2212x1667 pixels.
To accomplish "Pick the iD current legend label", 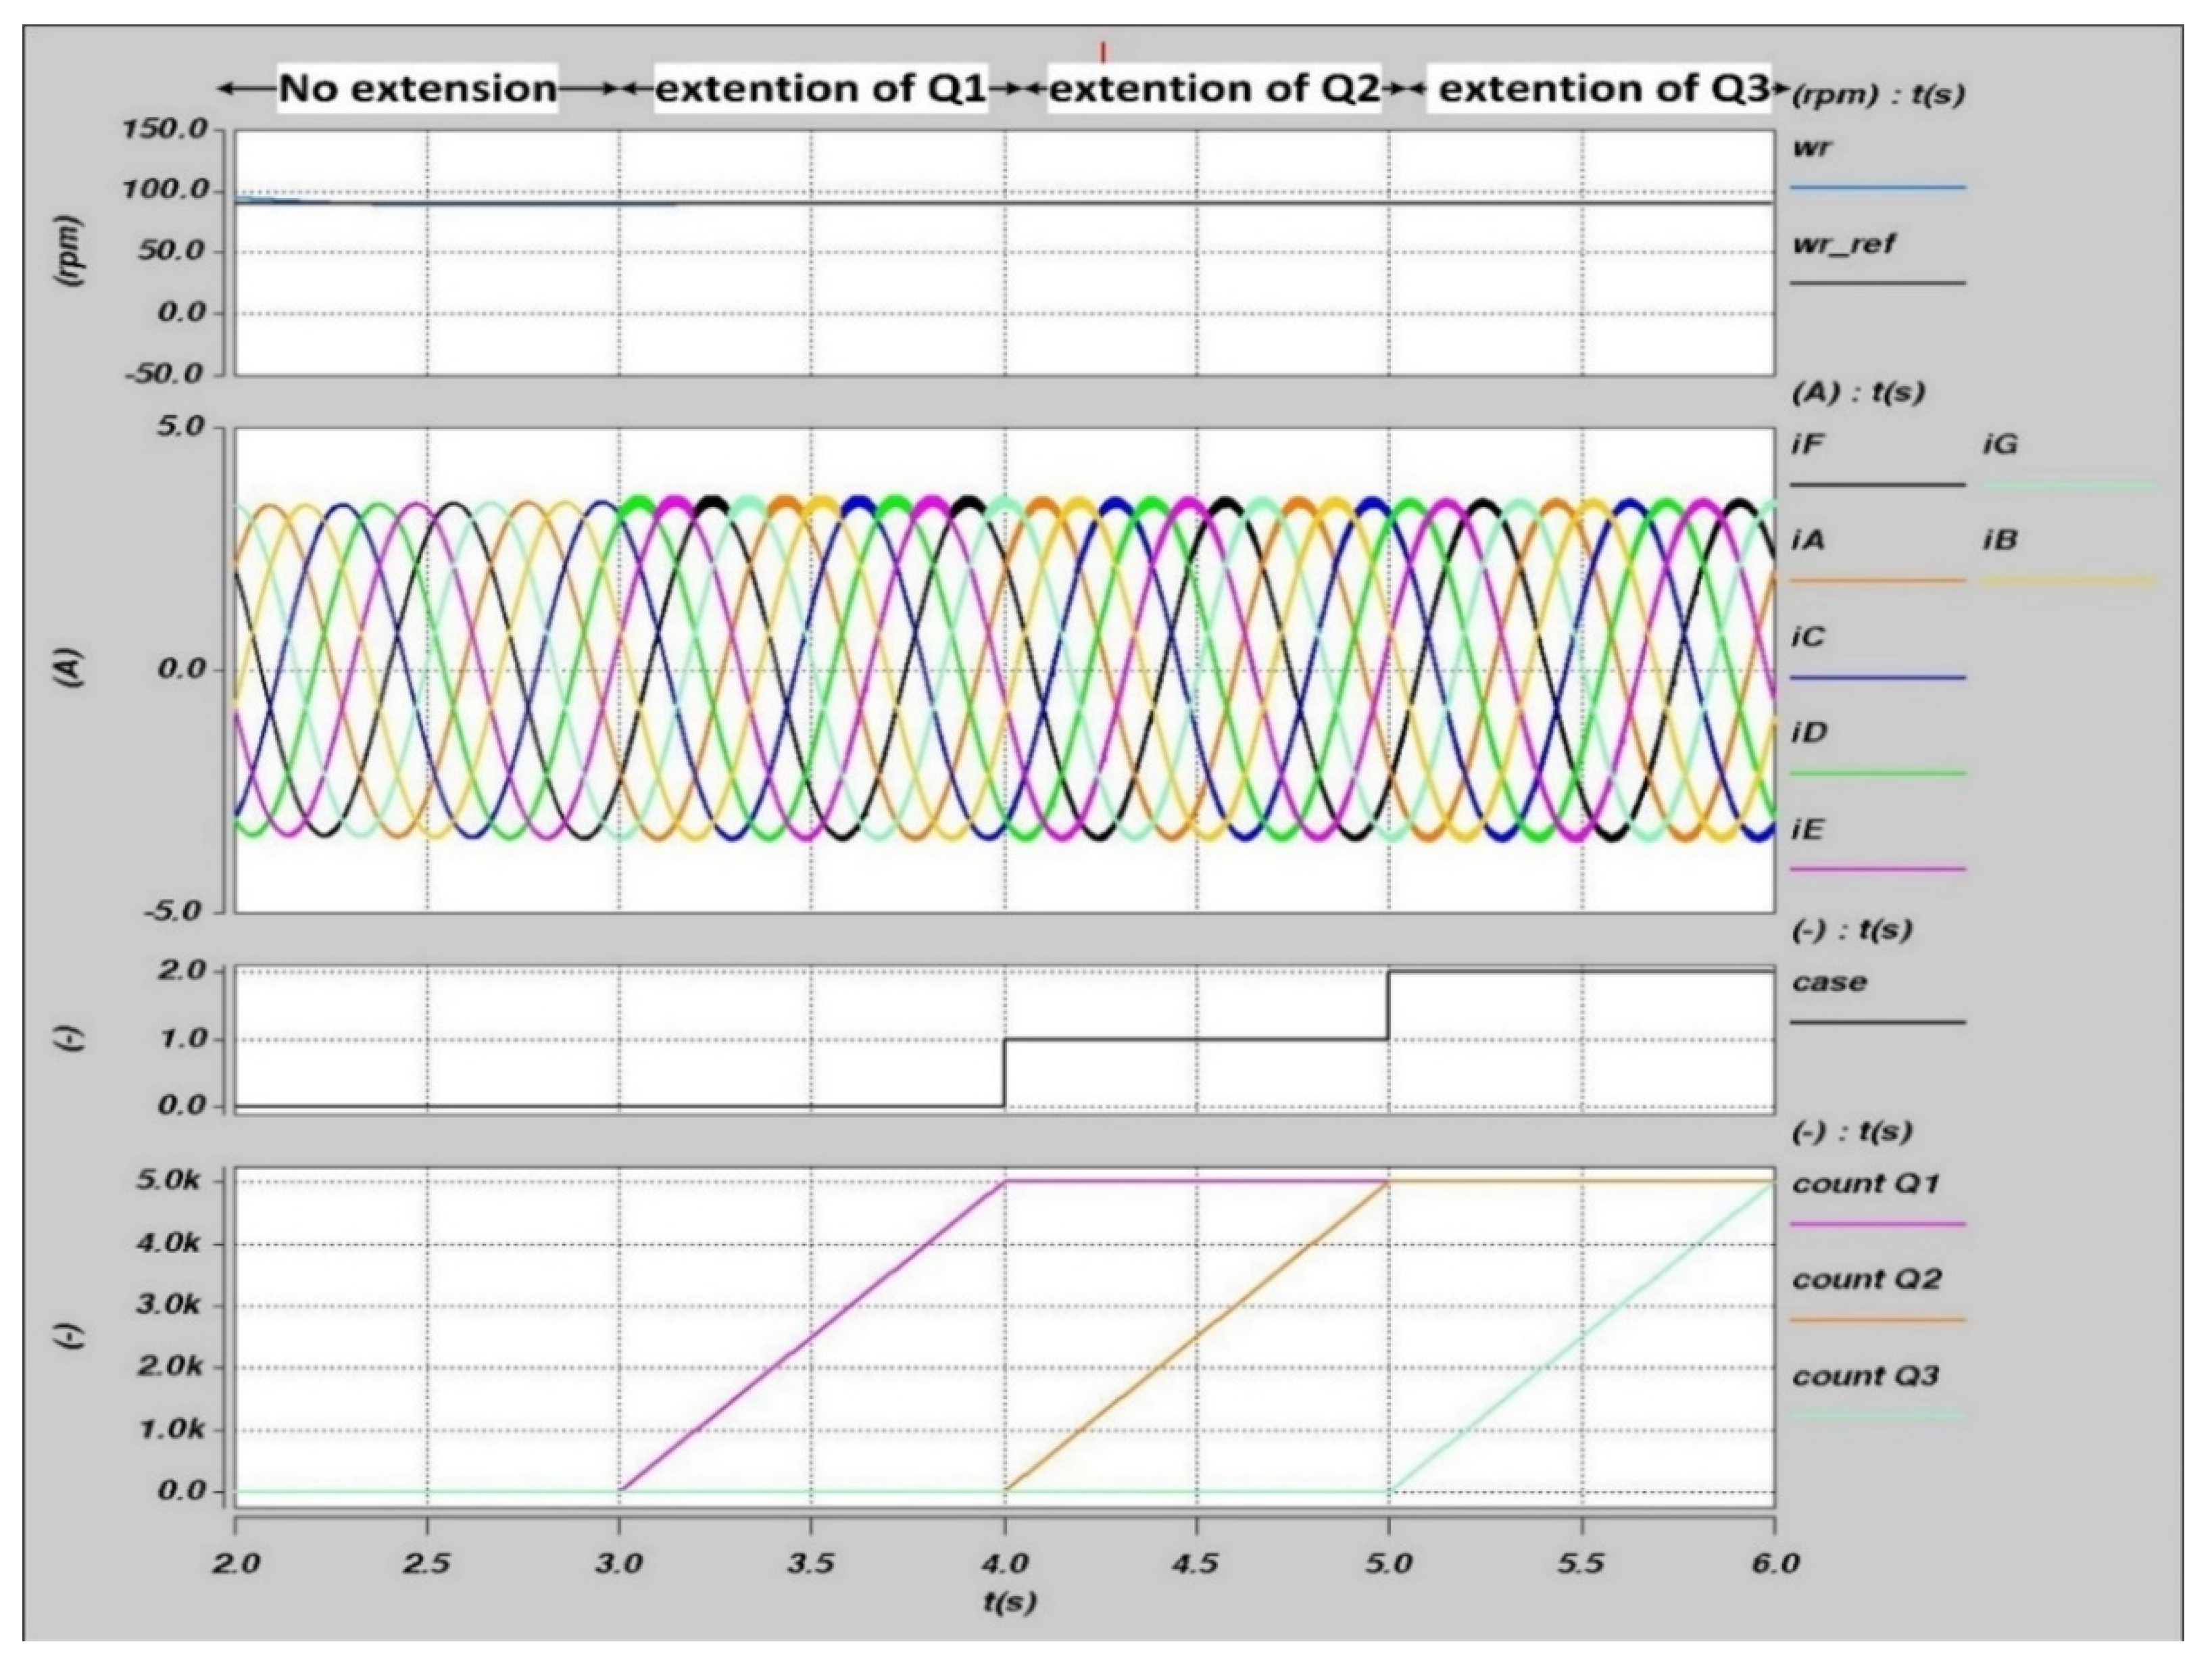I will tap(1809, 733).
